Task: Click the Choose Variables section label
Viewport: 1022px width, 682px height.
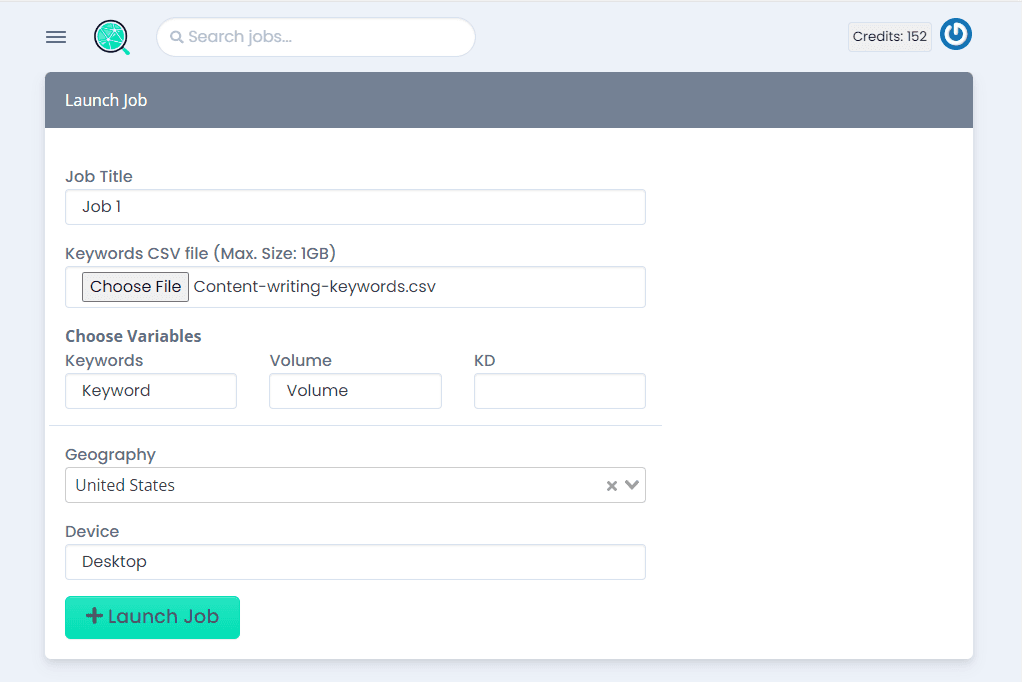Action: pos(133,335)
